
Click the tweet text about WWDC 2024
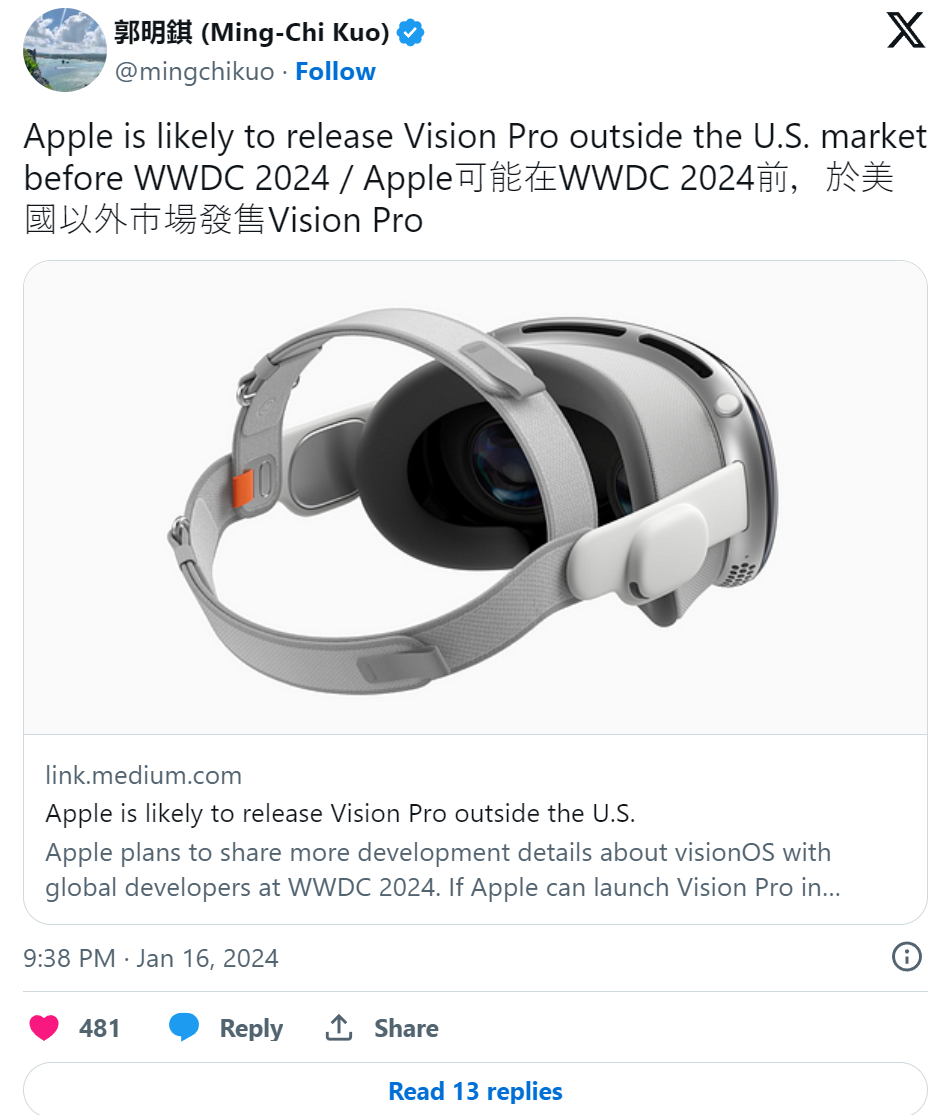pos(460,178)
